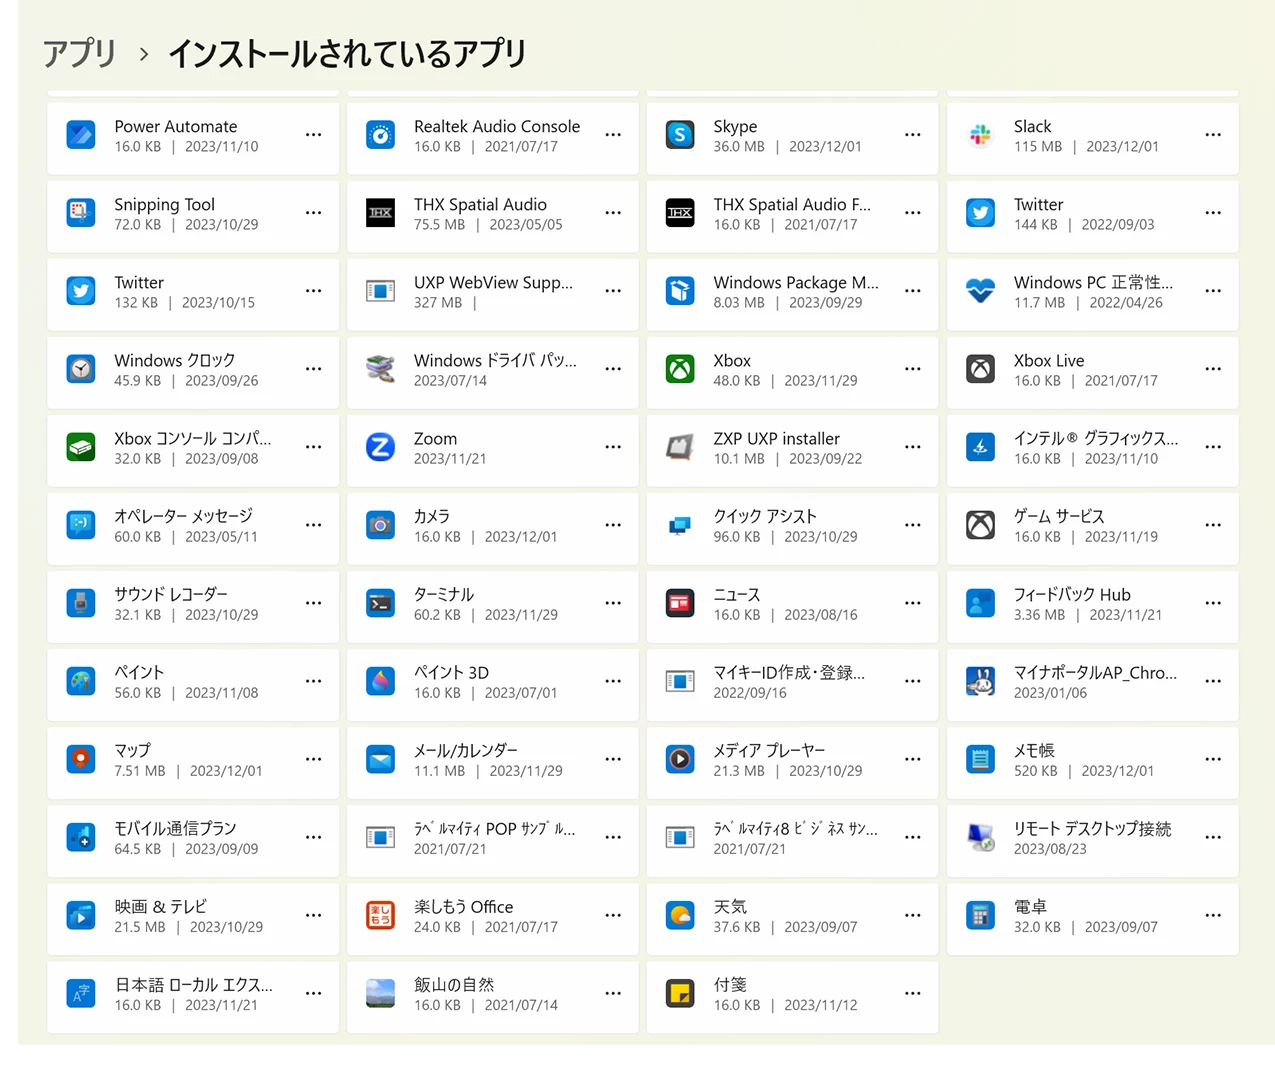This screenshot has height=1080, width=1275.
Task: Click the Skype app icon
Action: tap(680, 134)
